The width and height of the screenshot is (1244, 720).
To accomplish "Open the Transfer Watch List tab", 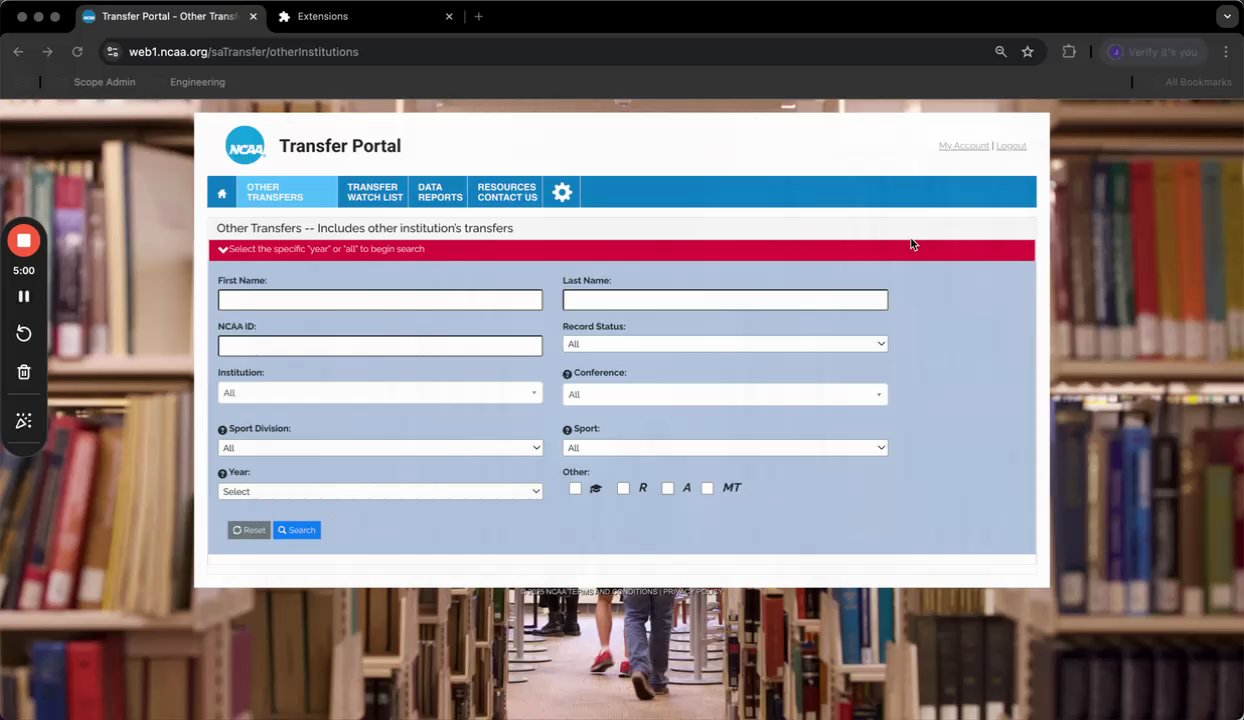I will click(375, 192).
